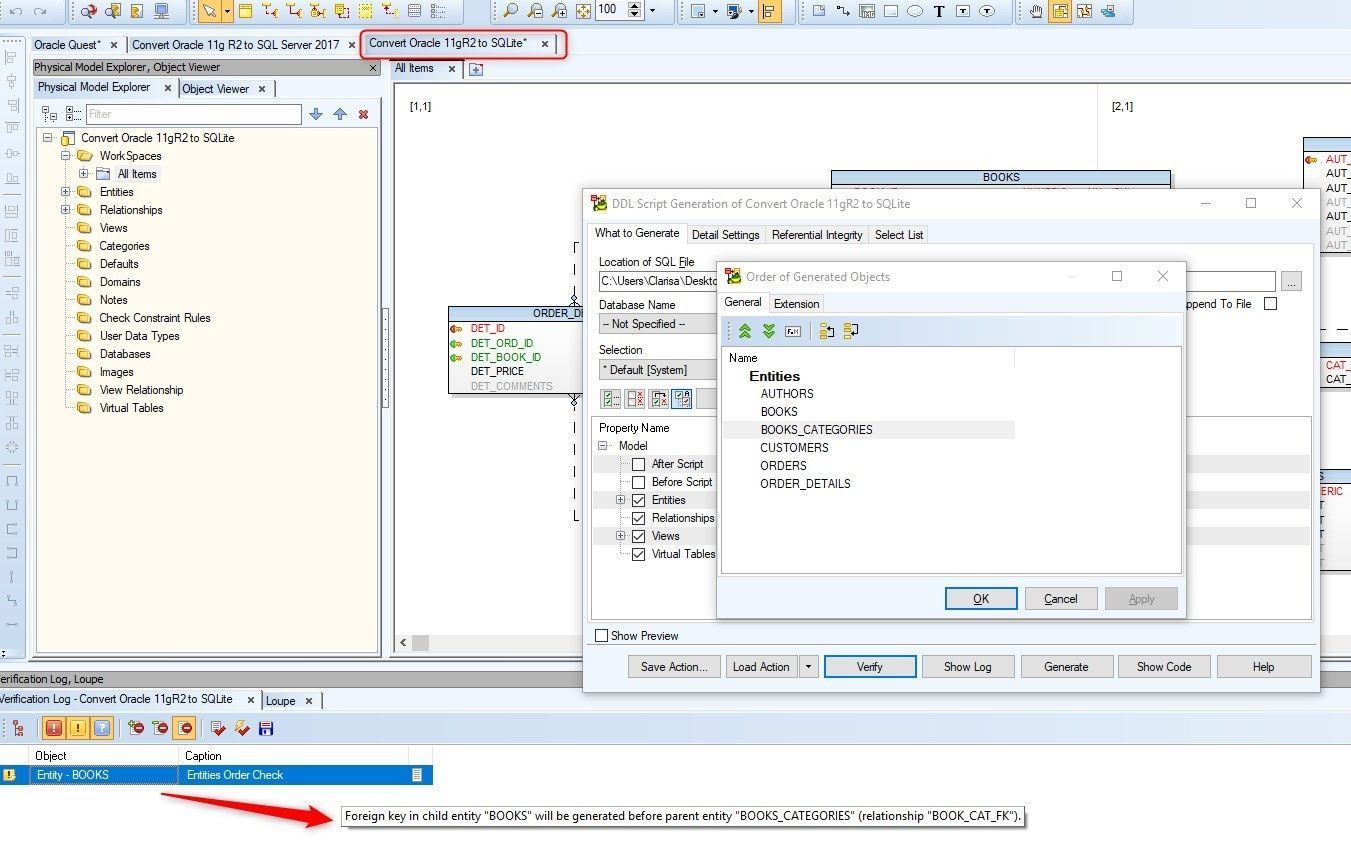Switch to Convert Oracle 11g R2 to SQL Server 2017 tab
Viewport: 1351px width, 849px height.
pyautogui.click(x=236, y=45)
